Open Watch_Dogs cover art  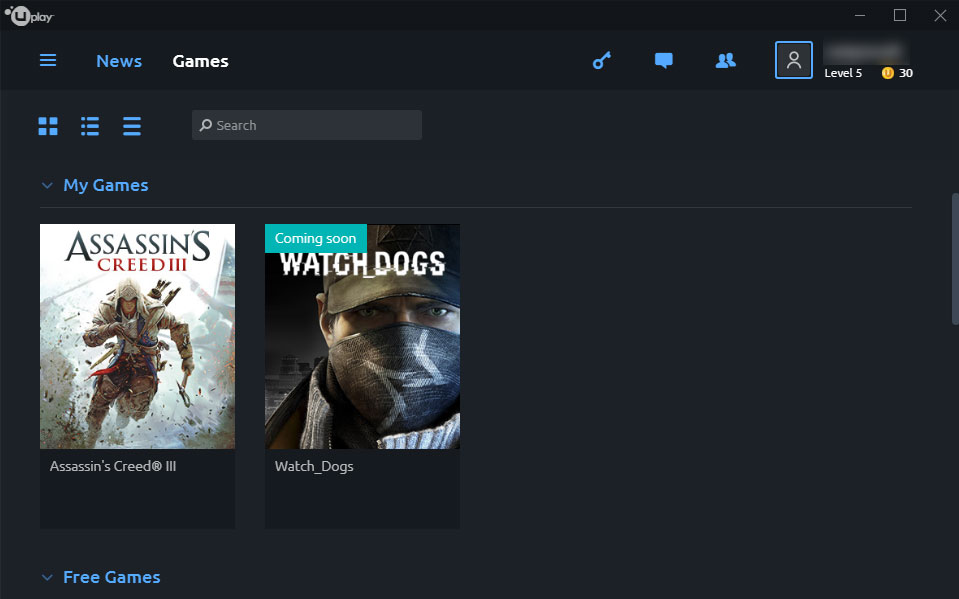[x=362, y=337]
